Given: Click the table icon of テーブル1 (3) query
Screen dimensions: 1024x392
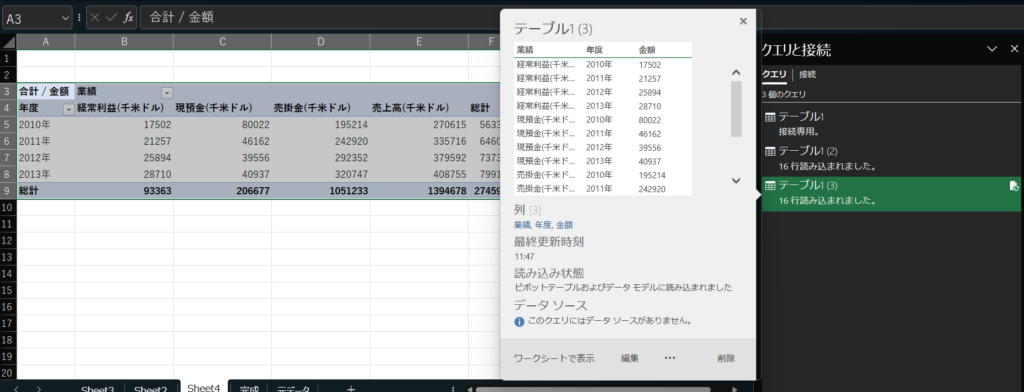Looking at the screenshot, I should tap(770, 186).
